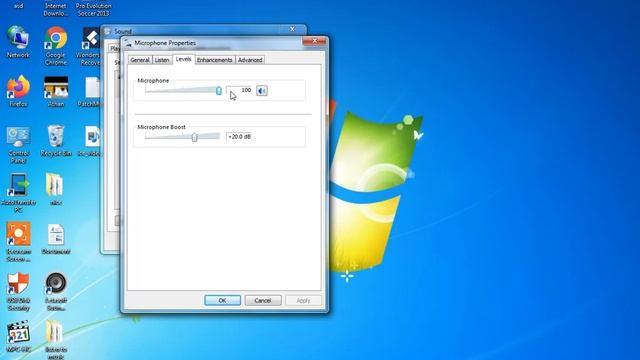Open the Advanced tab
This screenshot has height=360, width=640.
pyautogui.click(x=250, y=60)
